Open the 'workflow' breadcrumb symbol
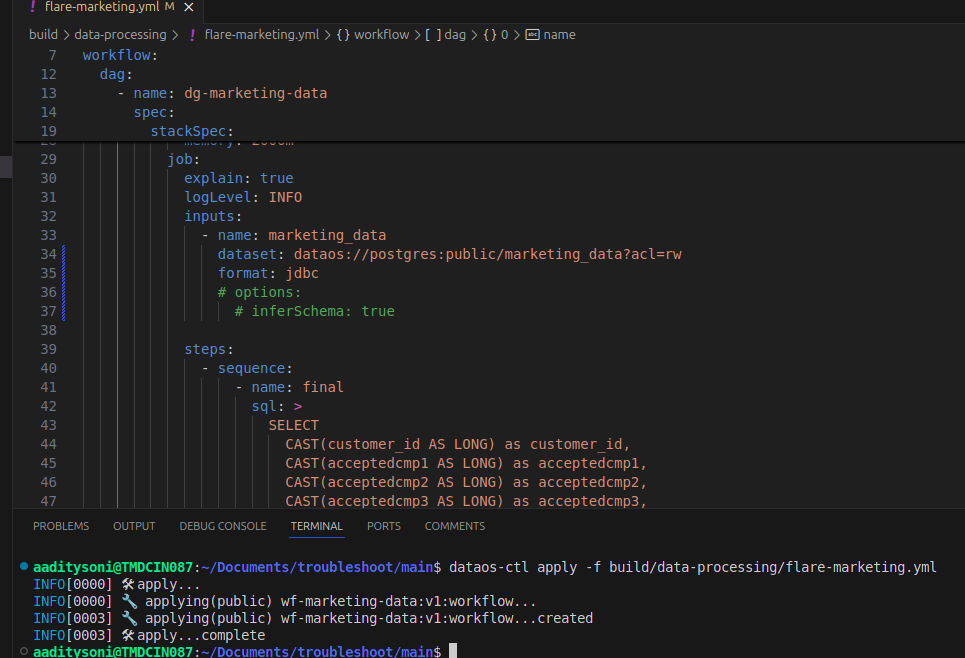The width and height of the screenshot is (965, 658). (x=382, y=35)
